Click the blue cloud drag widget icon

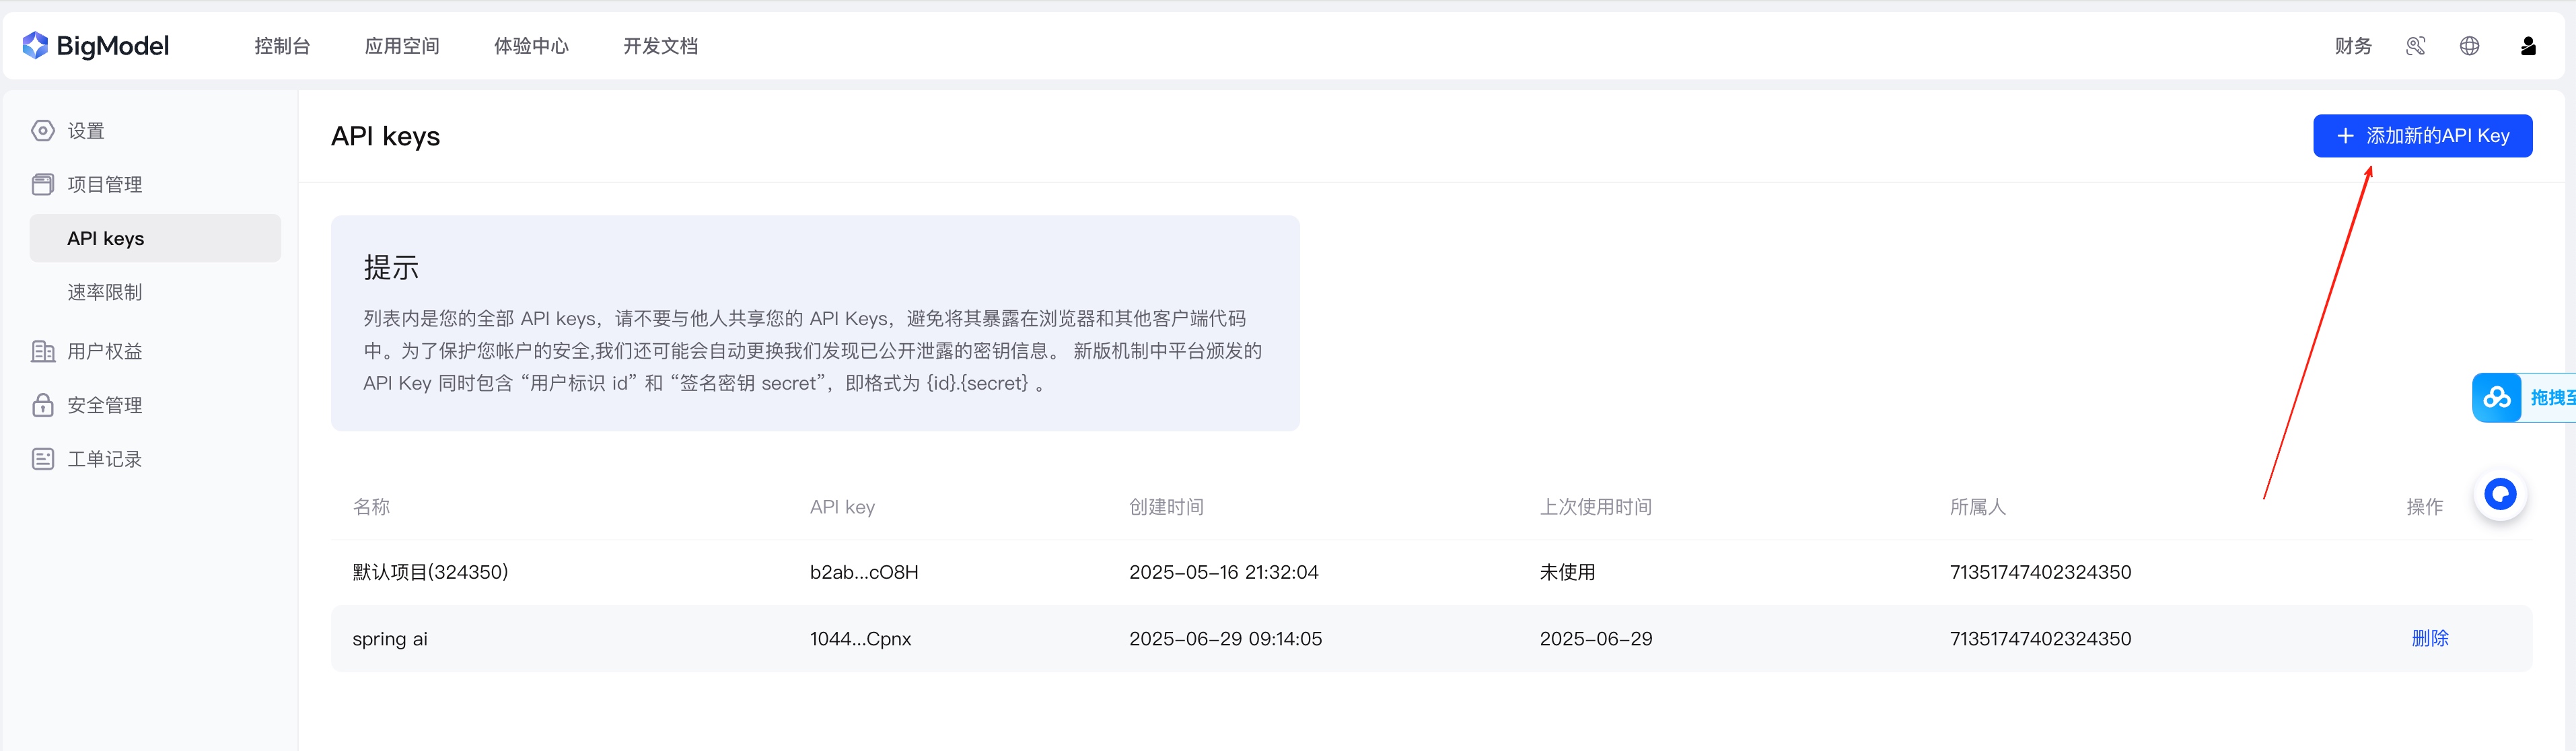click(2497, 398)
